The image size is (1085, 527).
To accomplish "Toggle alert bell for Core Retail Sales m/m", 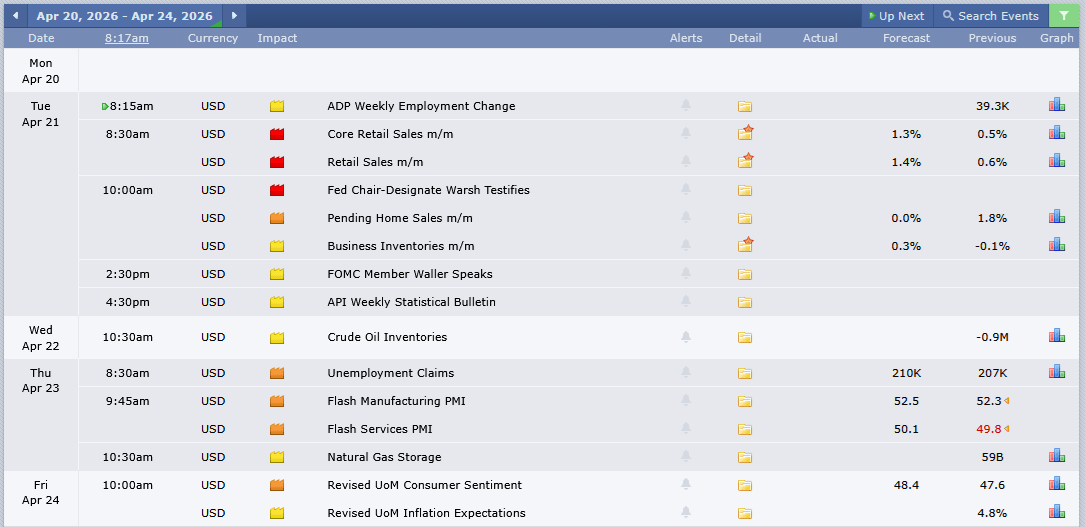I will point(686,133).
